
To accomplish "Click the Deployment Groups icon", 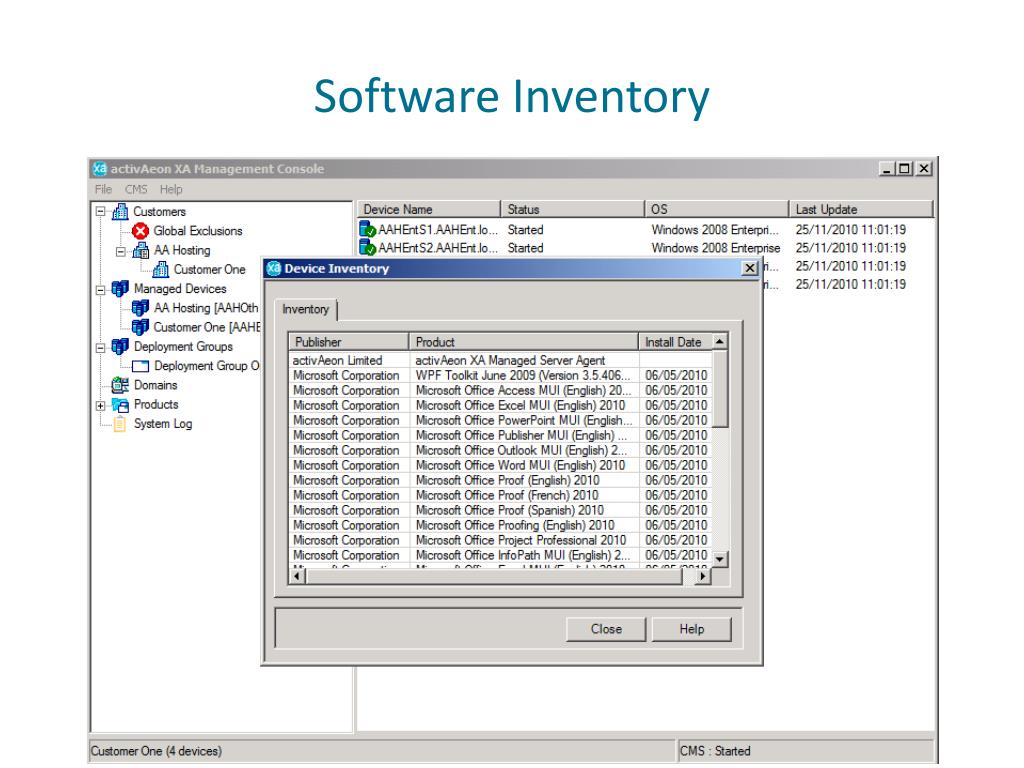I will pos(120,347).
